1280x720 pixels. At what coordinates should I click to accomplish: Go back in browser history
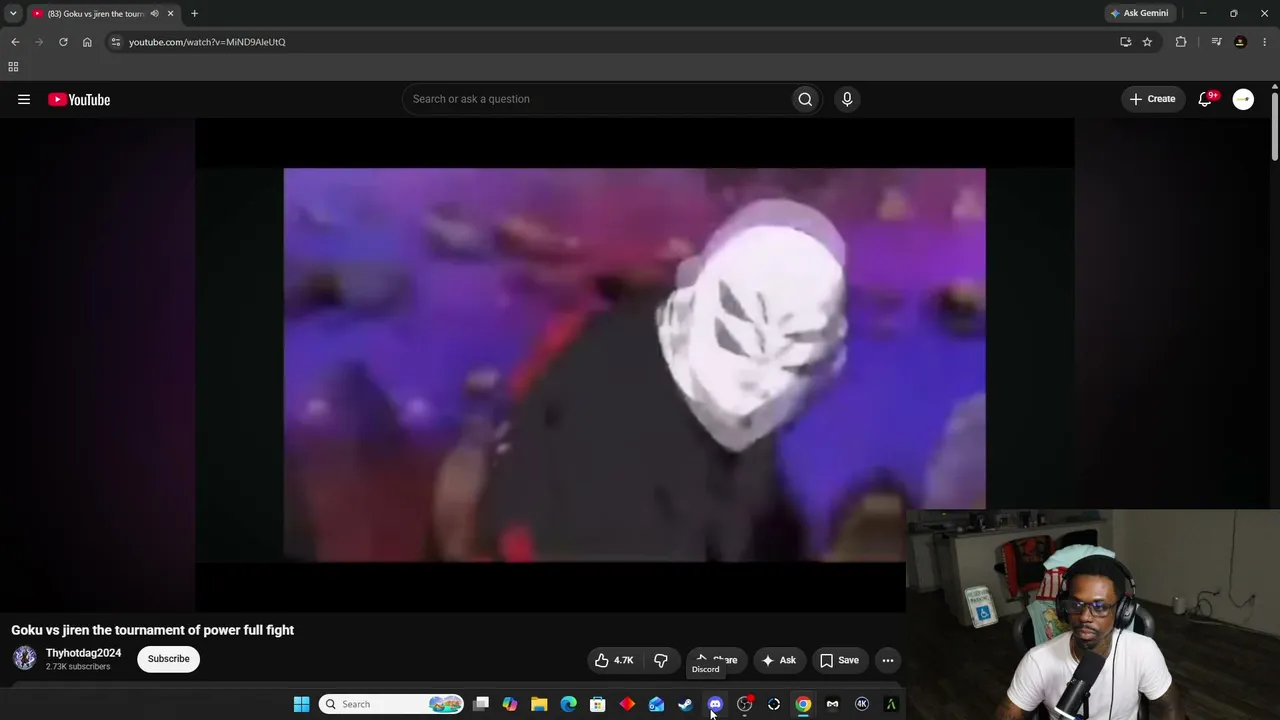coord(15,42)
